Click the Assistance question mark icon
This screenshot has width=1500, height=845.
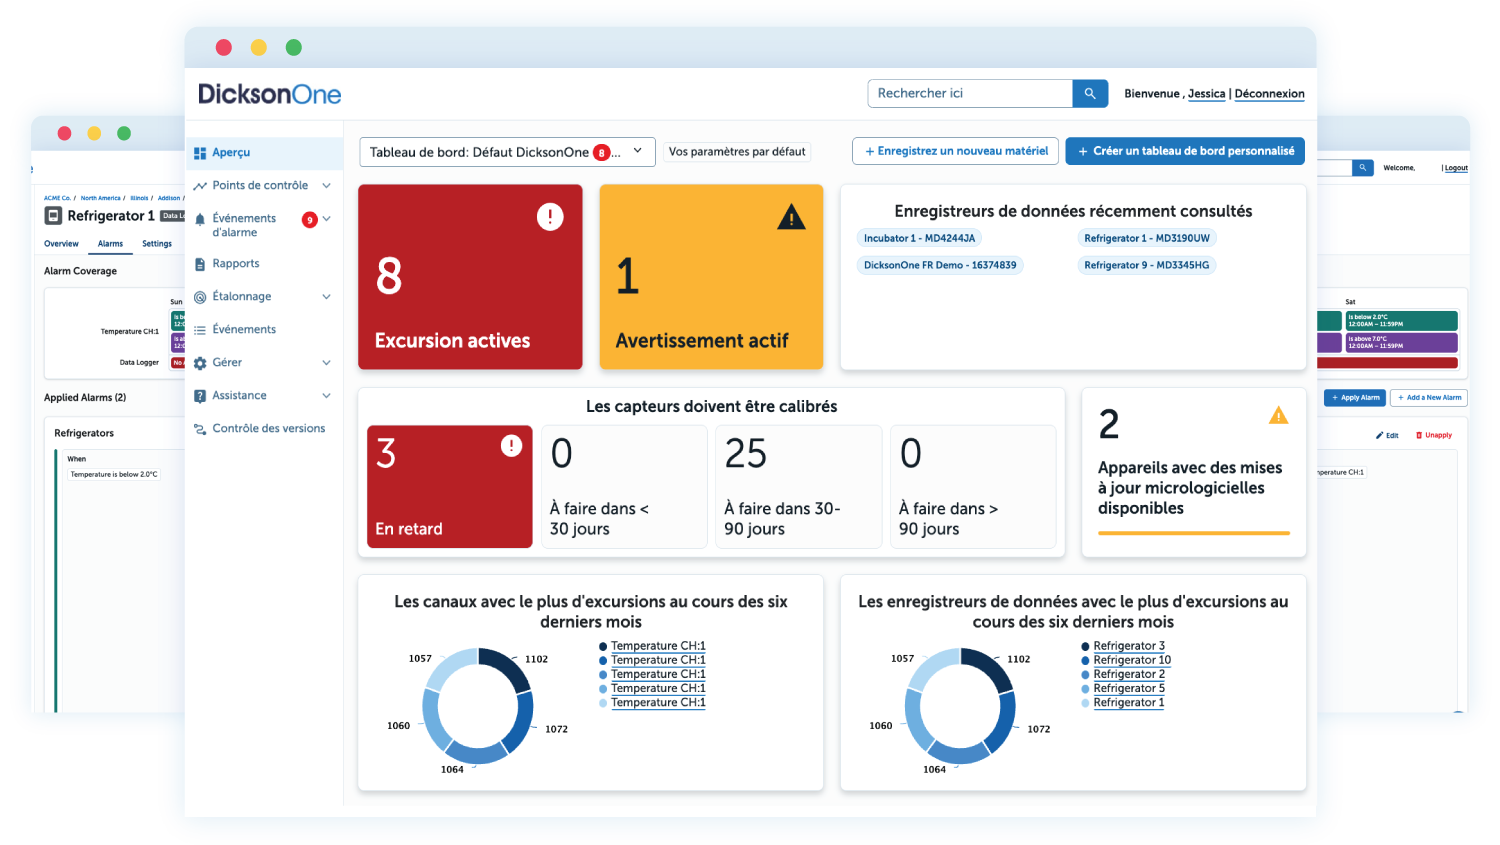pyautogui.click(x=200, y=396)
